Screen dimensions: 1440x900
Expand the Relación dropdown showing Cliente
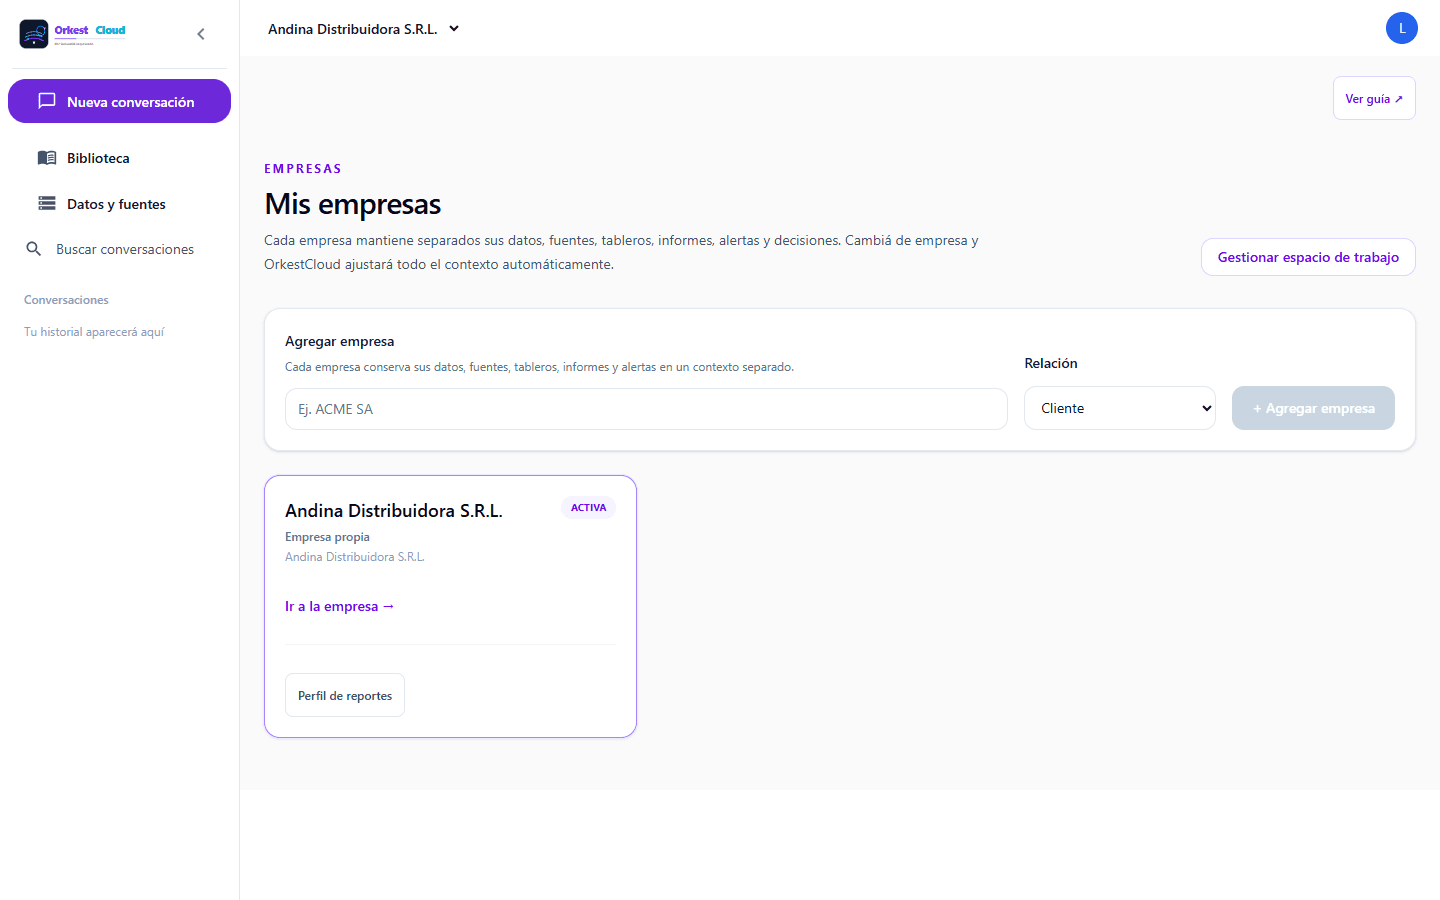pyautogui.click(x=1120, y=408)
